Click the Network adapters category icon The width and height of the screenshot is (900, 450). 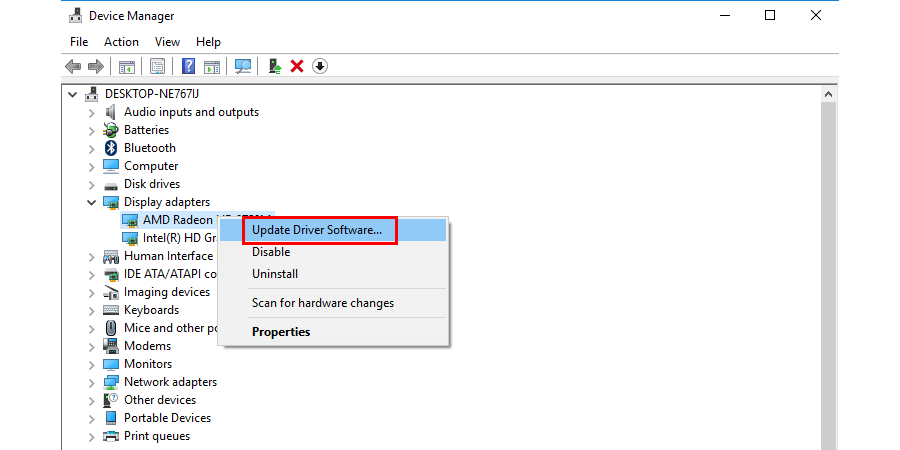(x=111, y=382)
